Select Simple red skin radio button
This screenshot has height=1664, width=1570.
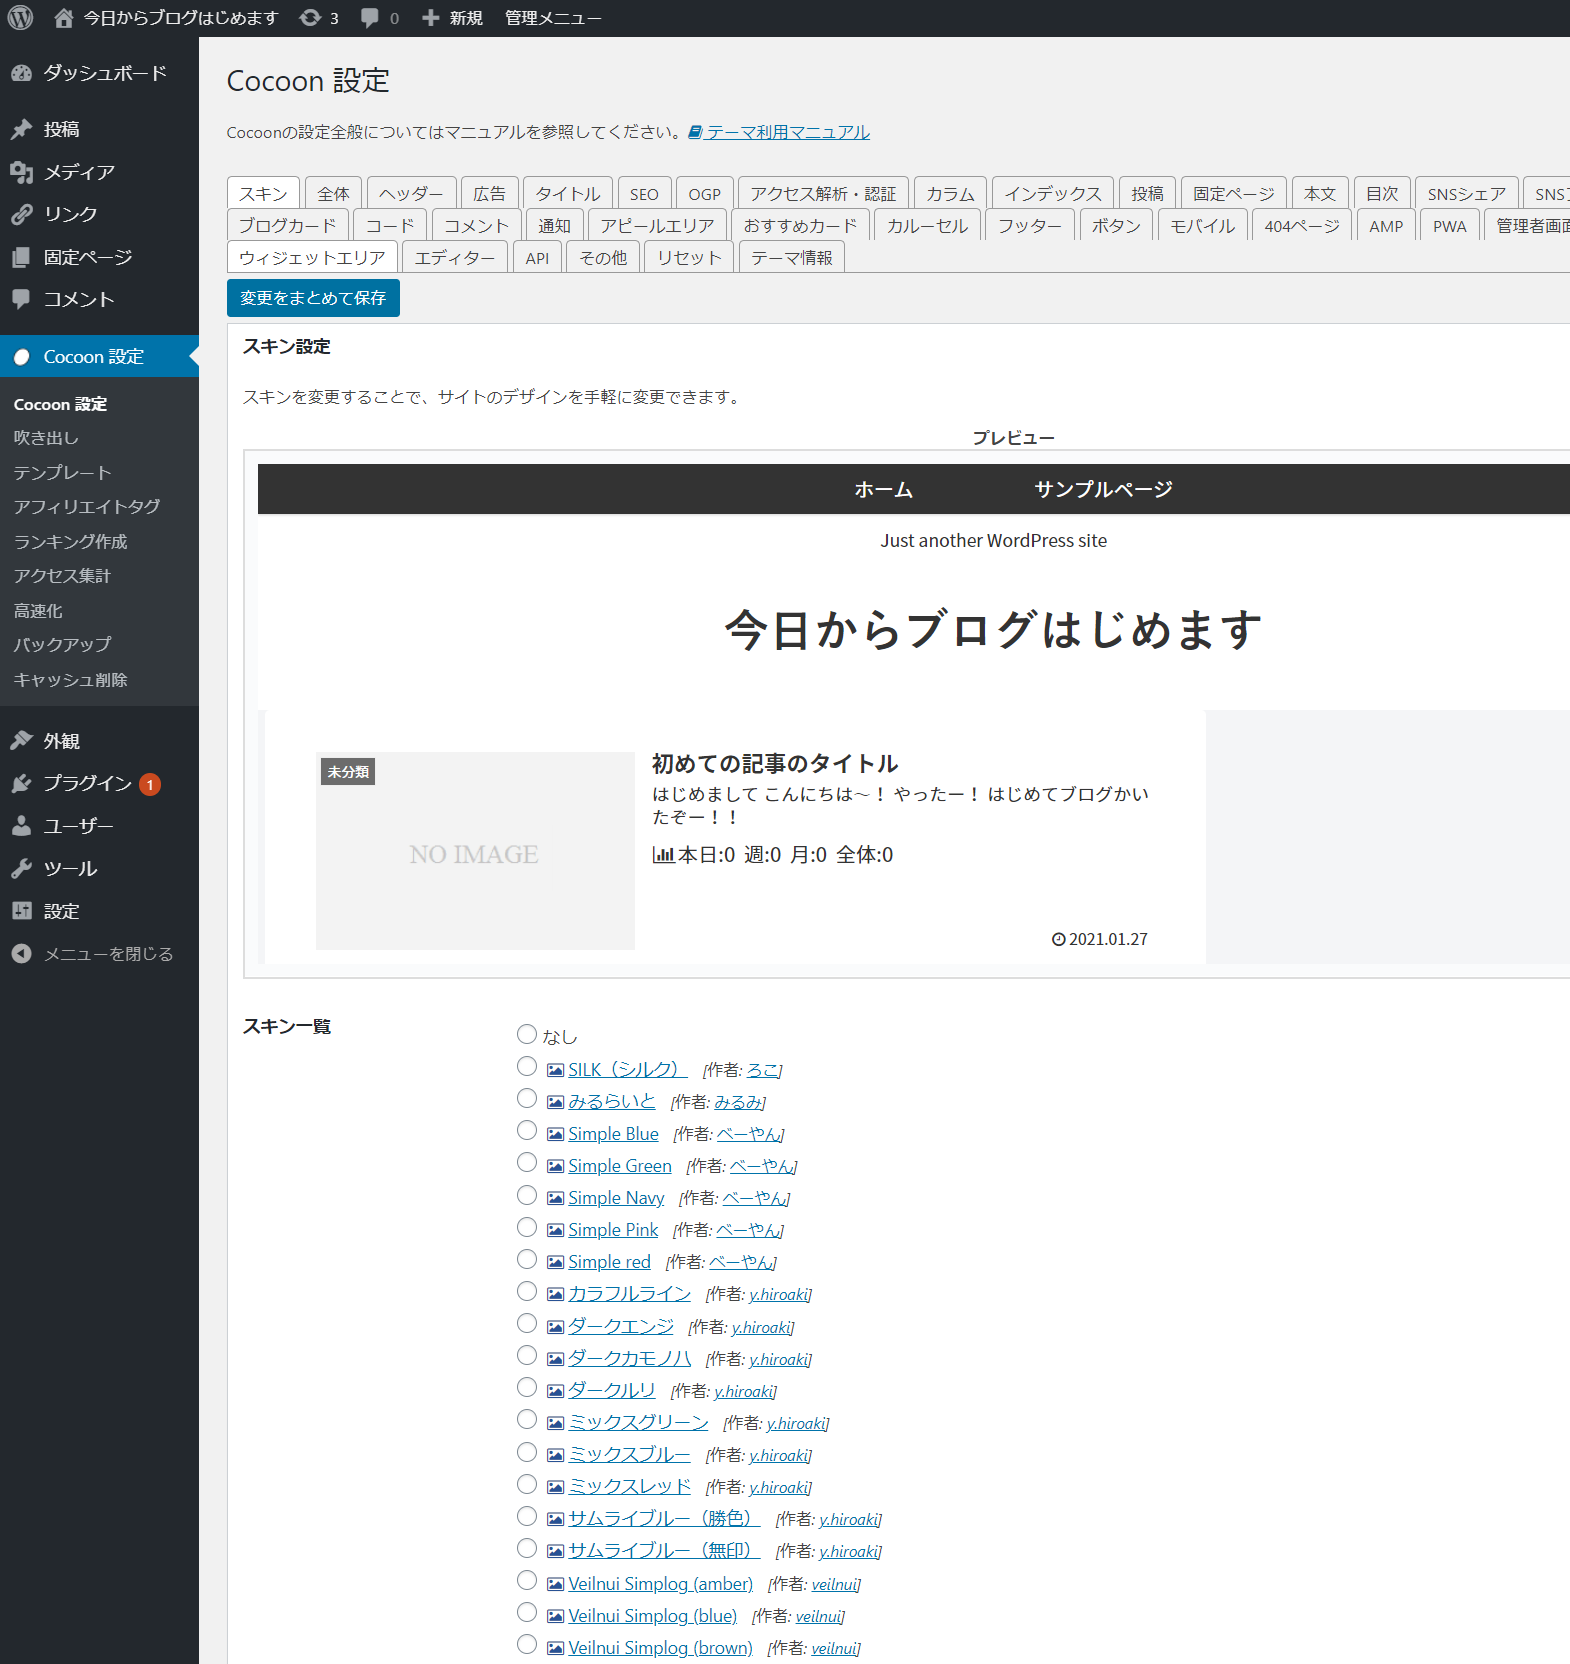coord(527,1259)
